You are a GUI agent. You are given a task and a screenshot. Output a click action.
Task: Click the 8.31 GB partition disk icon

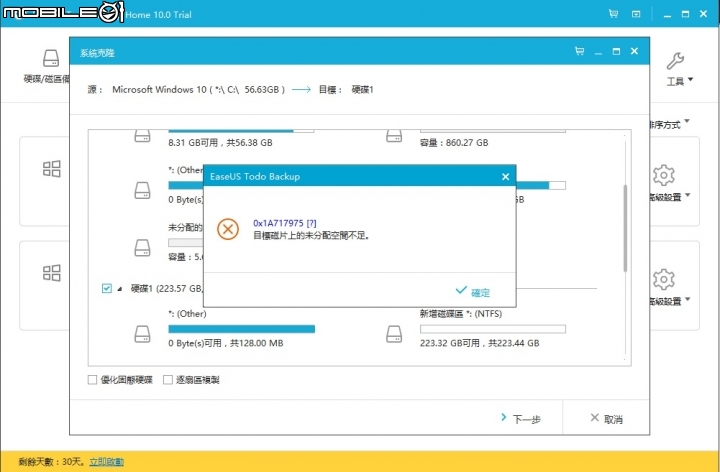pyautogui.click(x=142, y=136)
